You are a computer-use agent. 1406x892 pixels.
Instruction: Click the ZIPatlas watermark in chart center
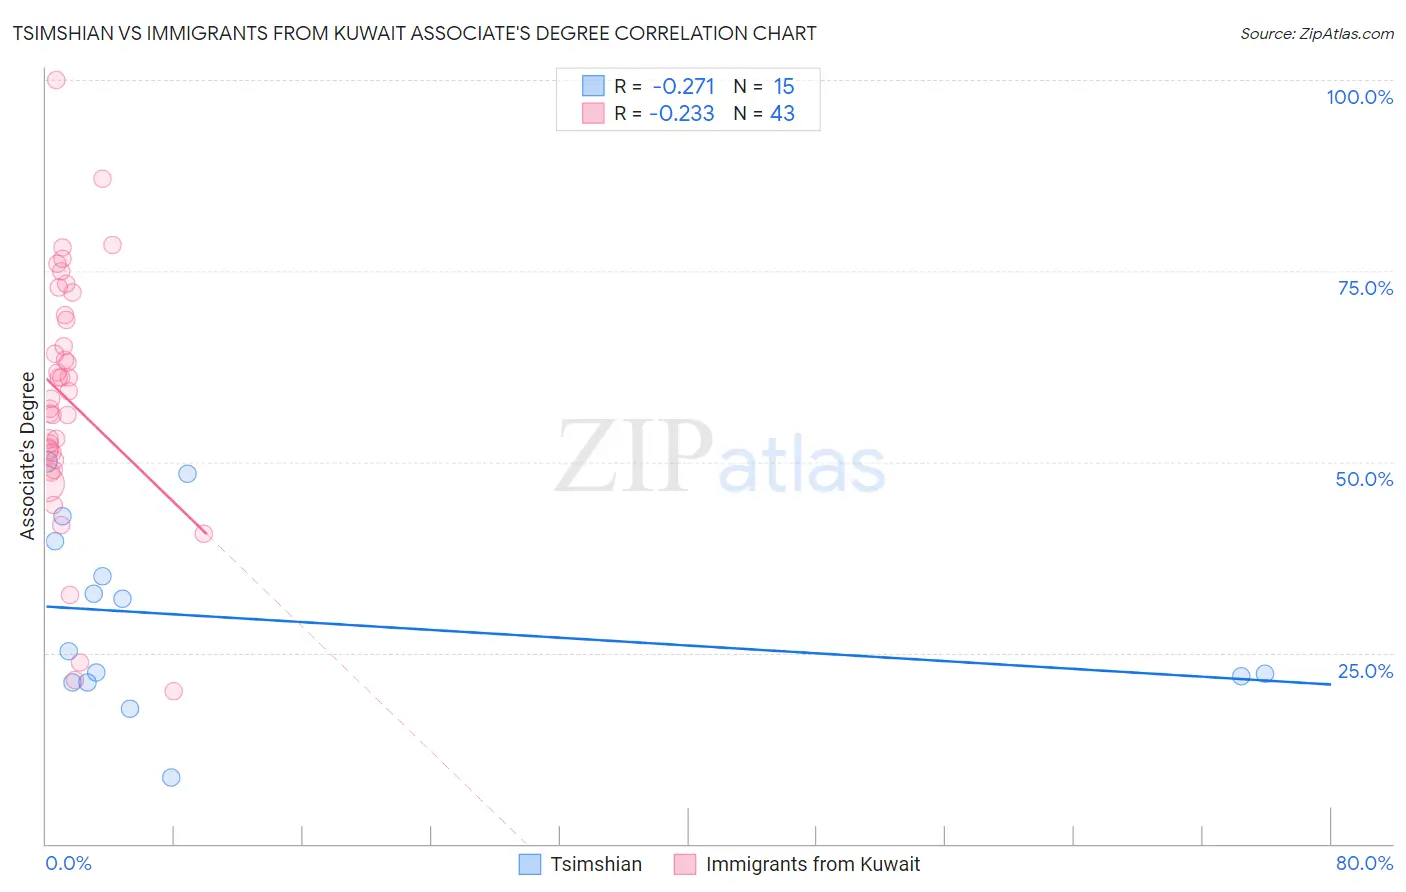[x=720, y=458]
